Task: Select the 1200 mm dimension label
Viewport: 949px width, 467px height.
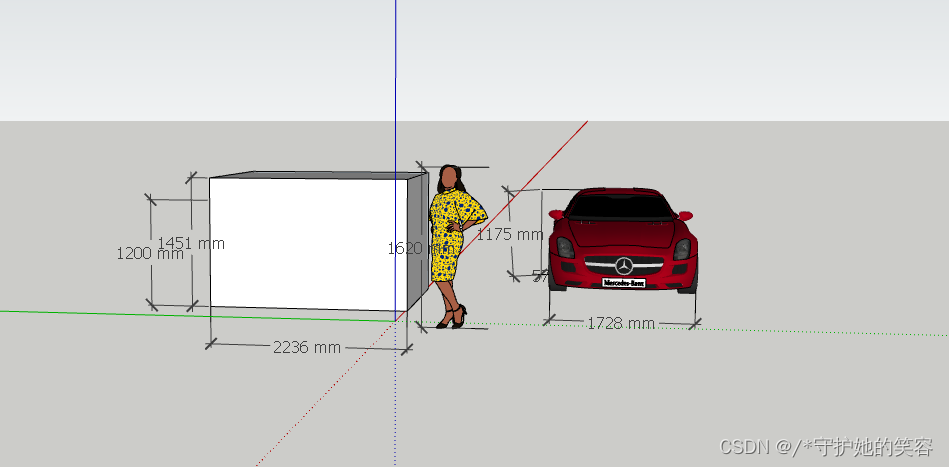Action: click(149, 253)
